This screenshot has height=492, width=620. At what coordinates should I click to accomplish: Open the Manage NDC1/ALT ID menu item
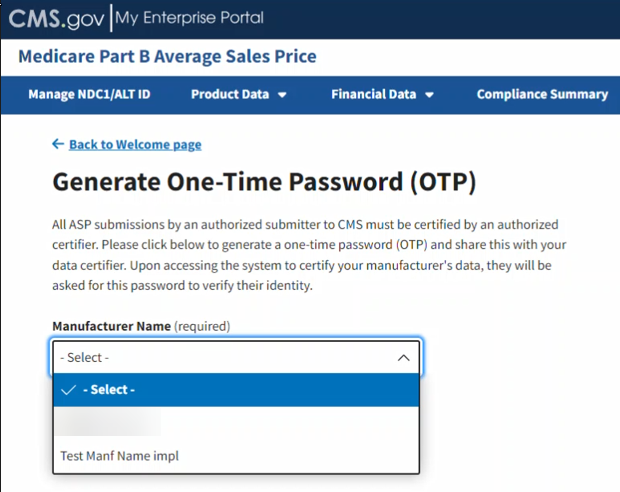click(x=89, y=95)
